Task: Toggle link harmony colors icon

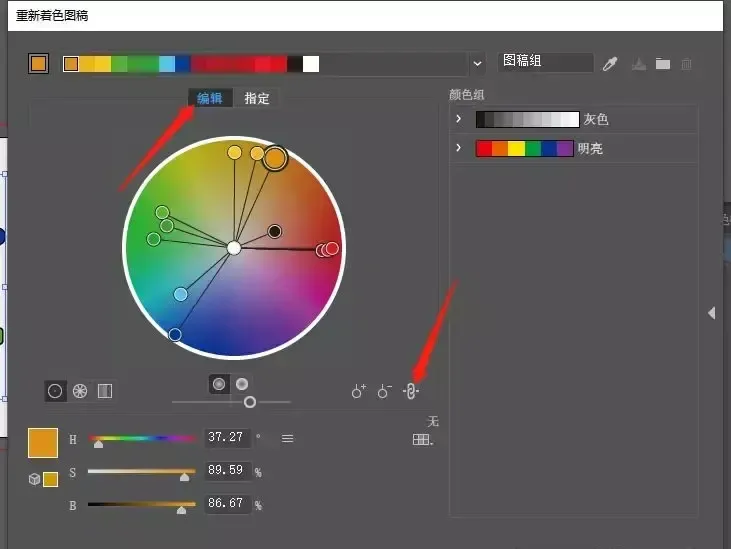Action: [410, 391]
